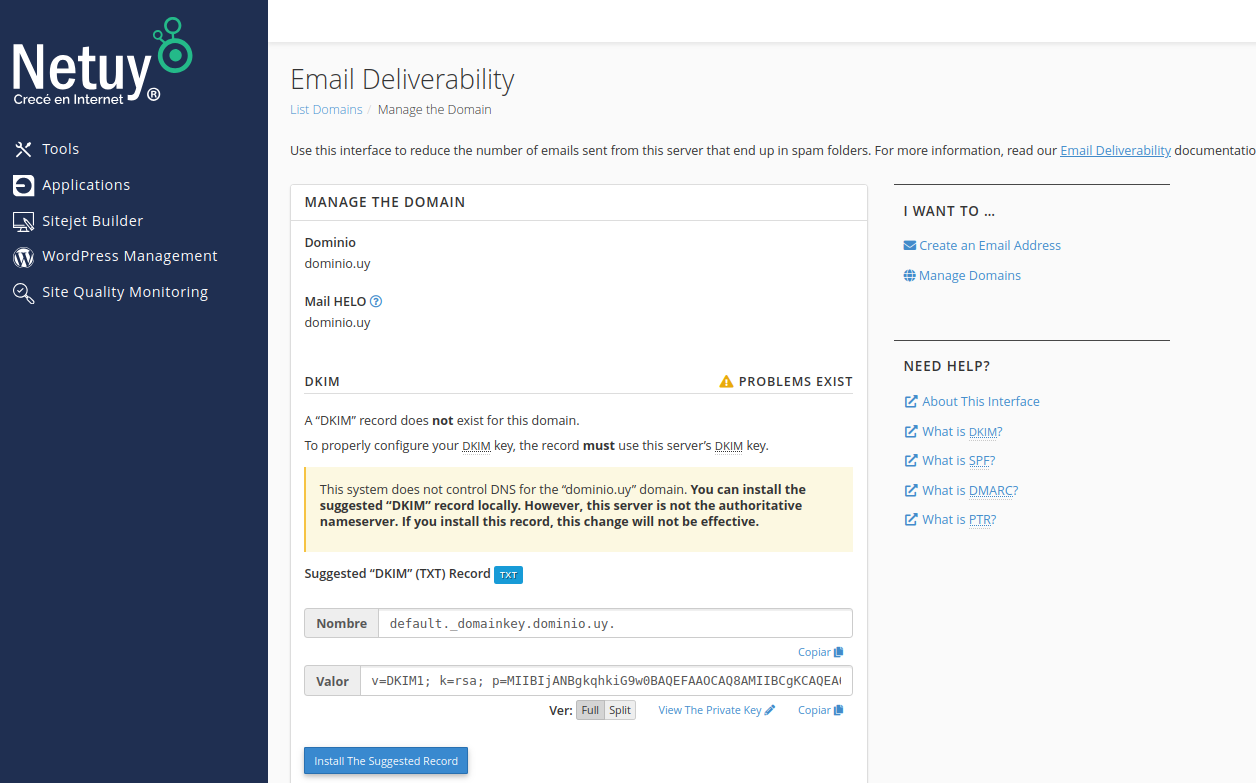Click the TXT record type badge
Viewport: 1256px width, 783px height.
(508, 575)
